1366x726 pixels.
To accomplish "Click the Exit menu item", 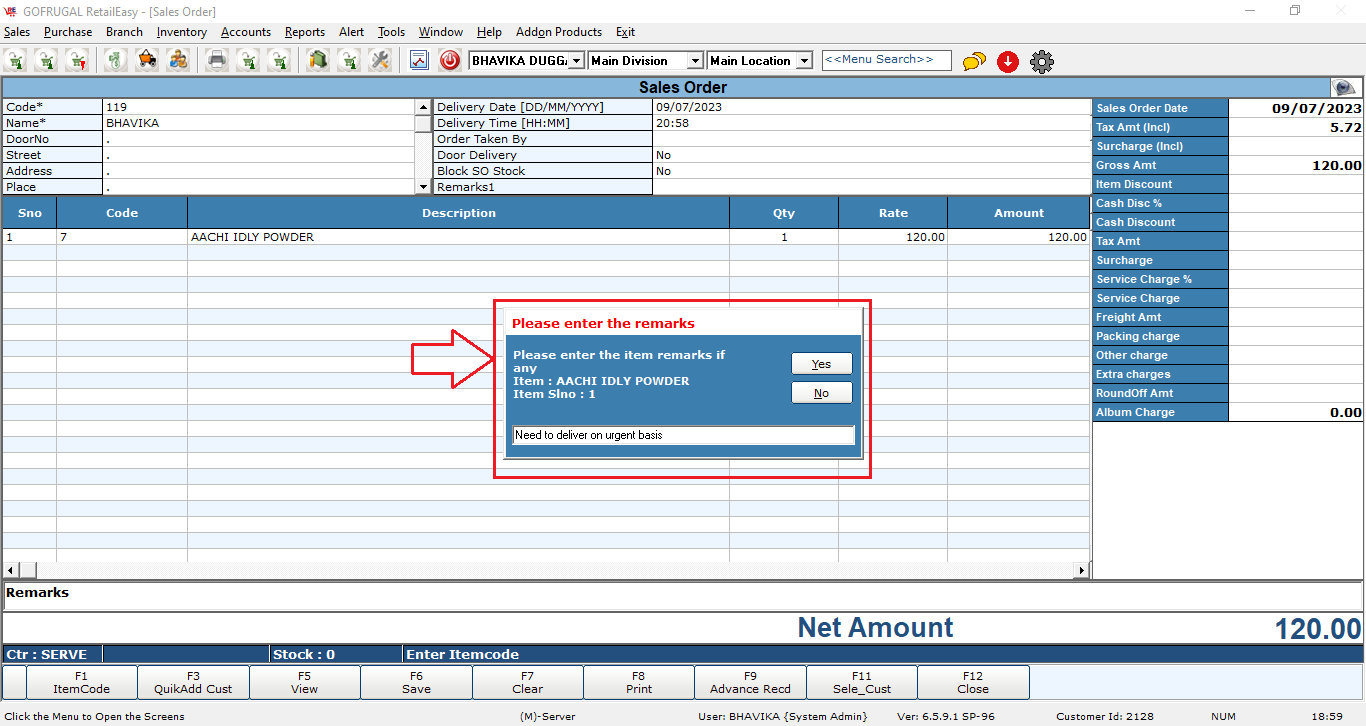I will coord(625,32).
